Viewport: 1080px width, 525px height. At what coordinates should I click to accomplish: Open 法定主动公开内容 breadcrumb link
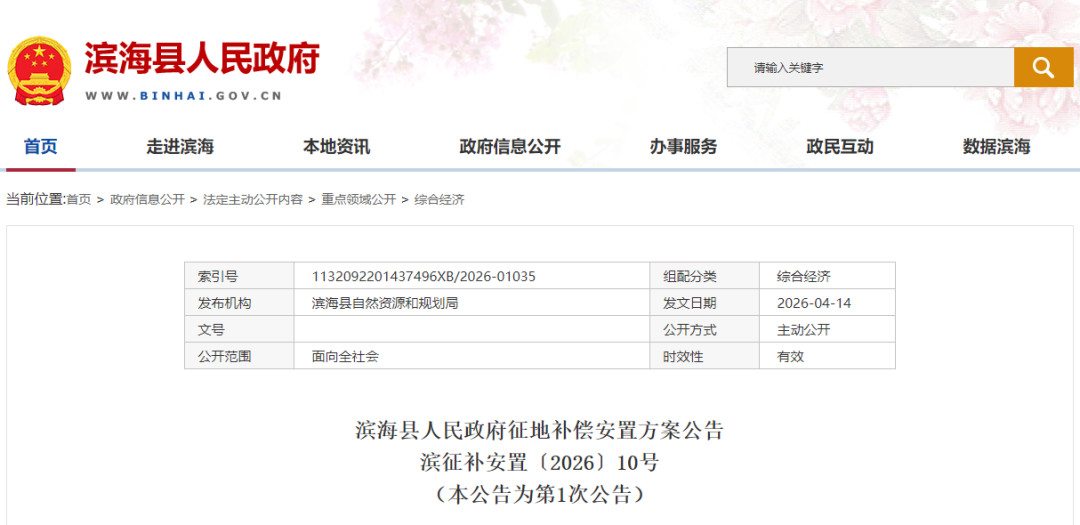(x=253, y=200)
